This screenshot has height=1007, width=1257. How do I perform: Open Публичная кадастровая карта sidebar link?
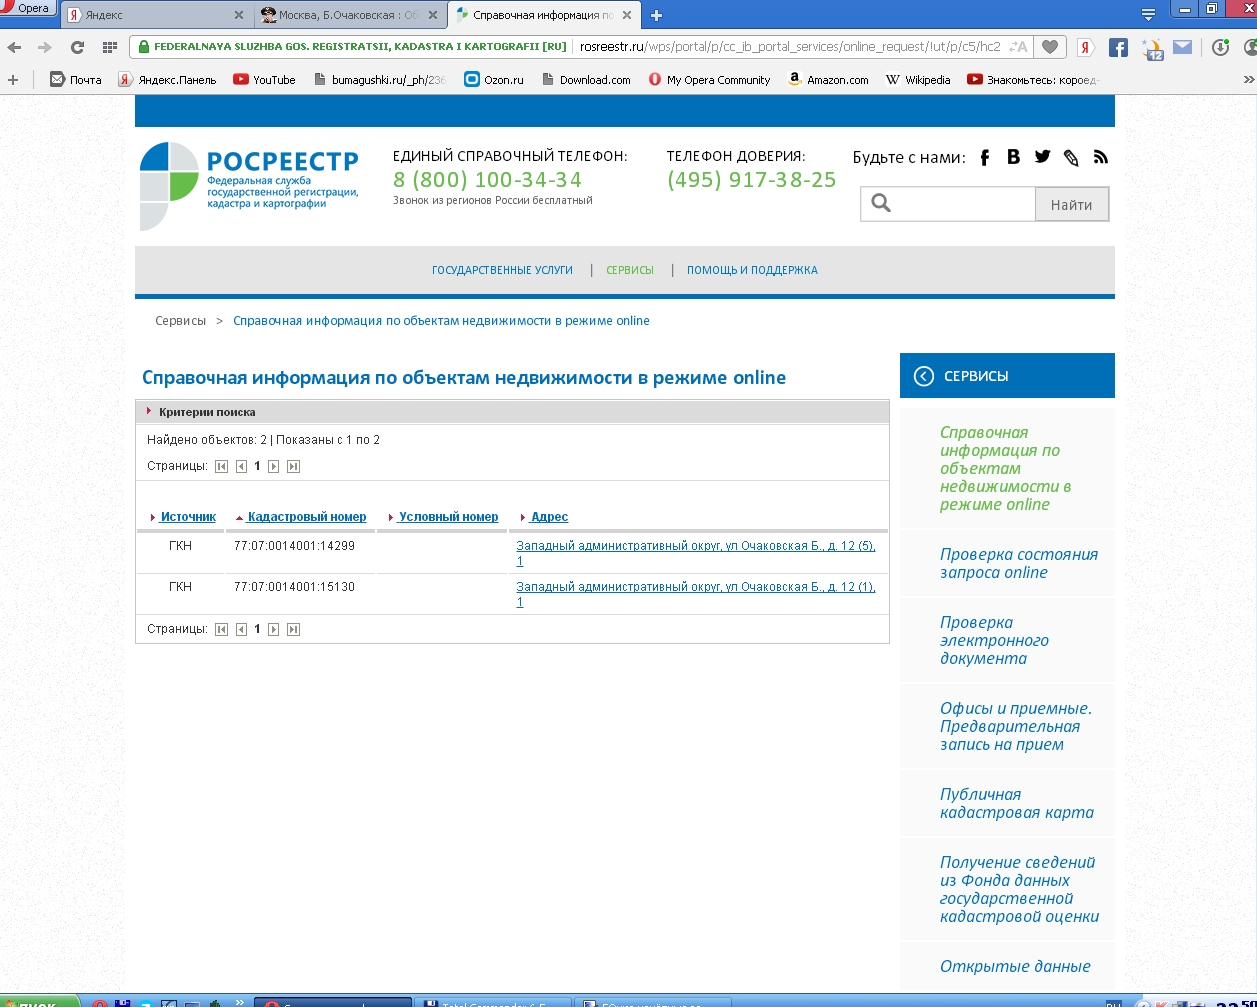pyautogui.click(x=1016, y=803)
